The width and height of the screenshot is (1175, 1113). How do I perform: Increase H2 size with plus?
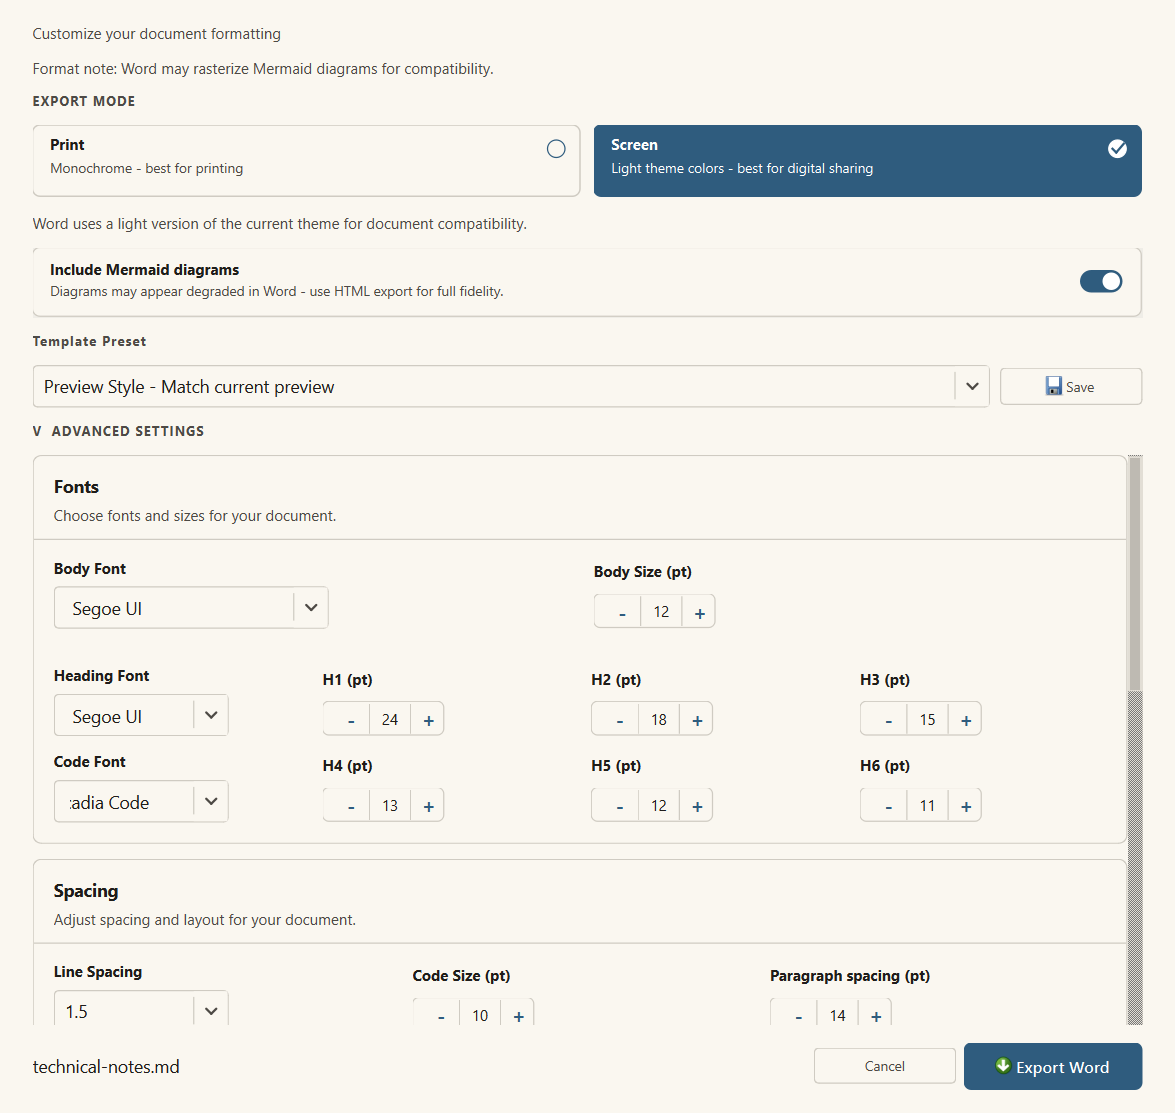(696, 720)
